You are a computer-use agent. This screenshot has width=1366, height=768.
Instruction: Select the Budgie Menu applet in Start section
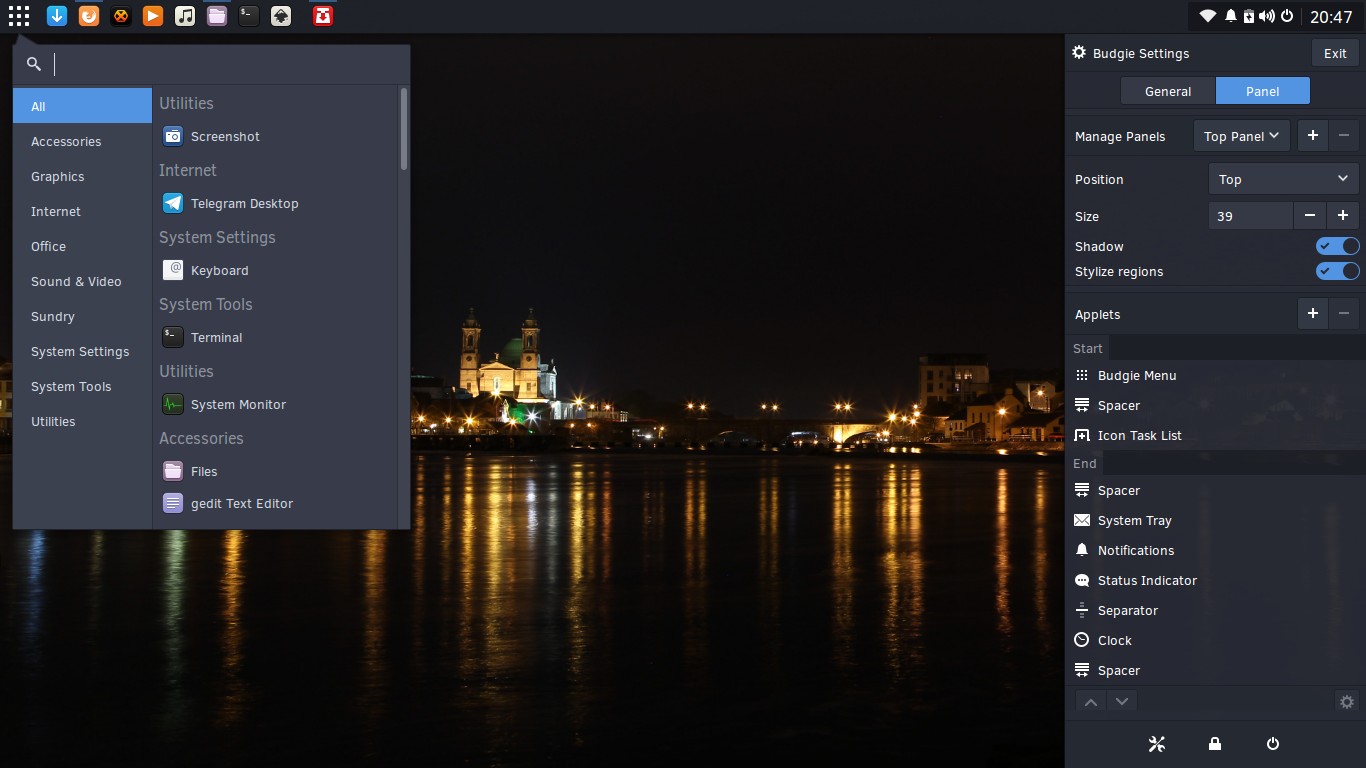(1135, 375)
